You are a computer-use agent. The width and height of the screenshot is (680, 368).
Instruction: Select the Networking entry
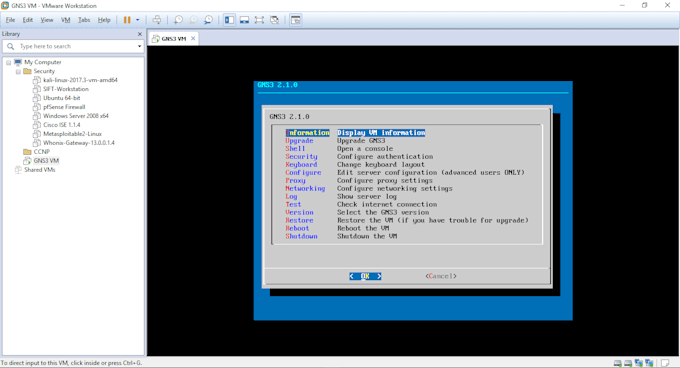tap(305, 189)
